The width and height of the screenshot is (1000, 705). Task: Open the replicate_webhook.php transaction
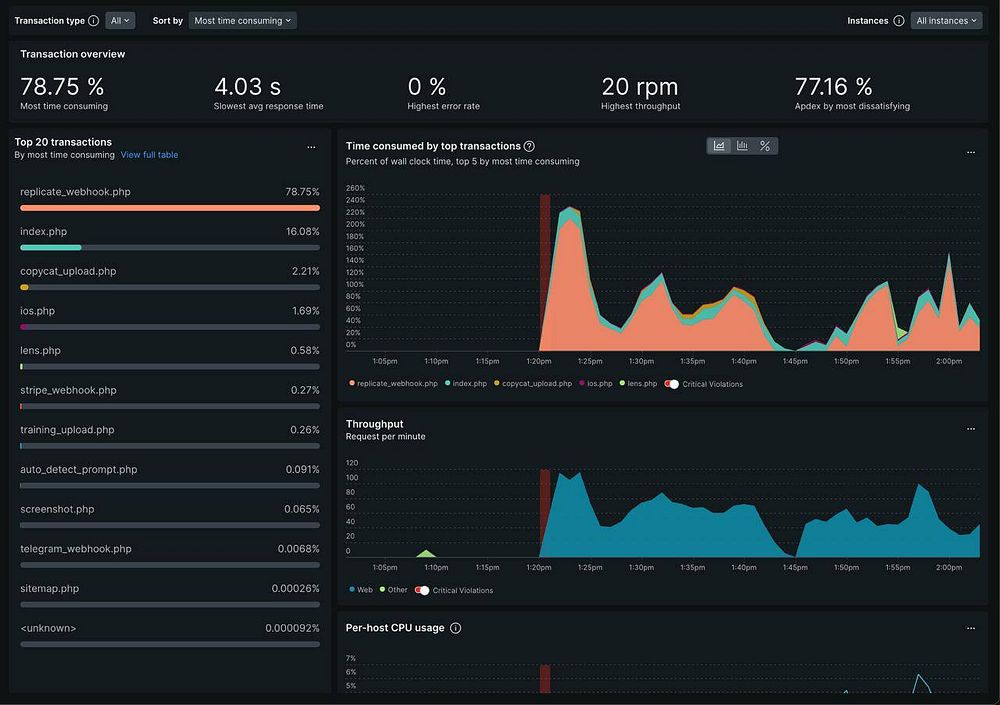[75, 192]
